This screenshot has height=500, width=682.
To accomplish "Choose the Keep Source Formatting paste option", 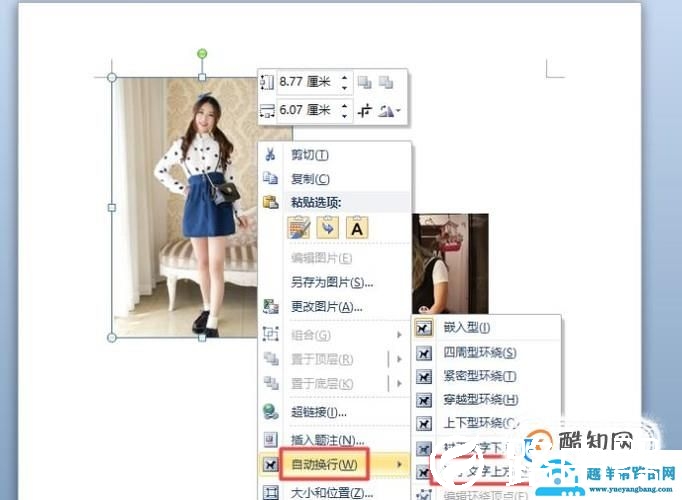I will click(299, 228).
